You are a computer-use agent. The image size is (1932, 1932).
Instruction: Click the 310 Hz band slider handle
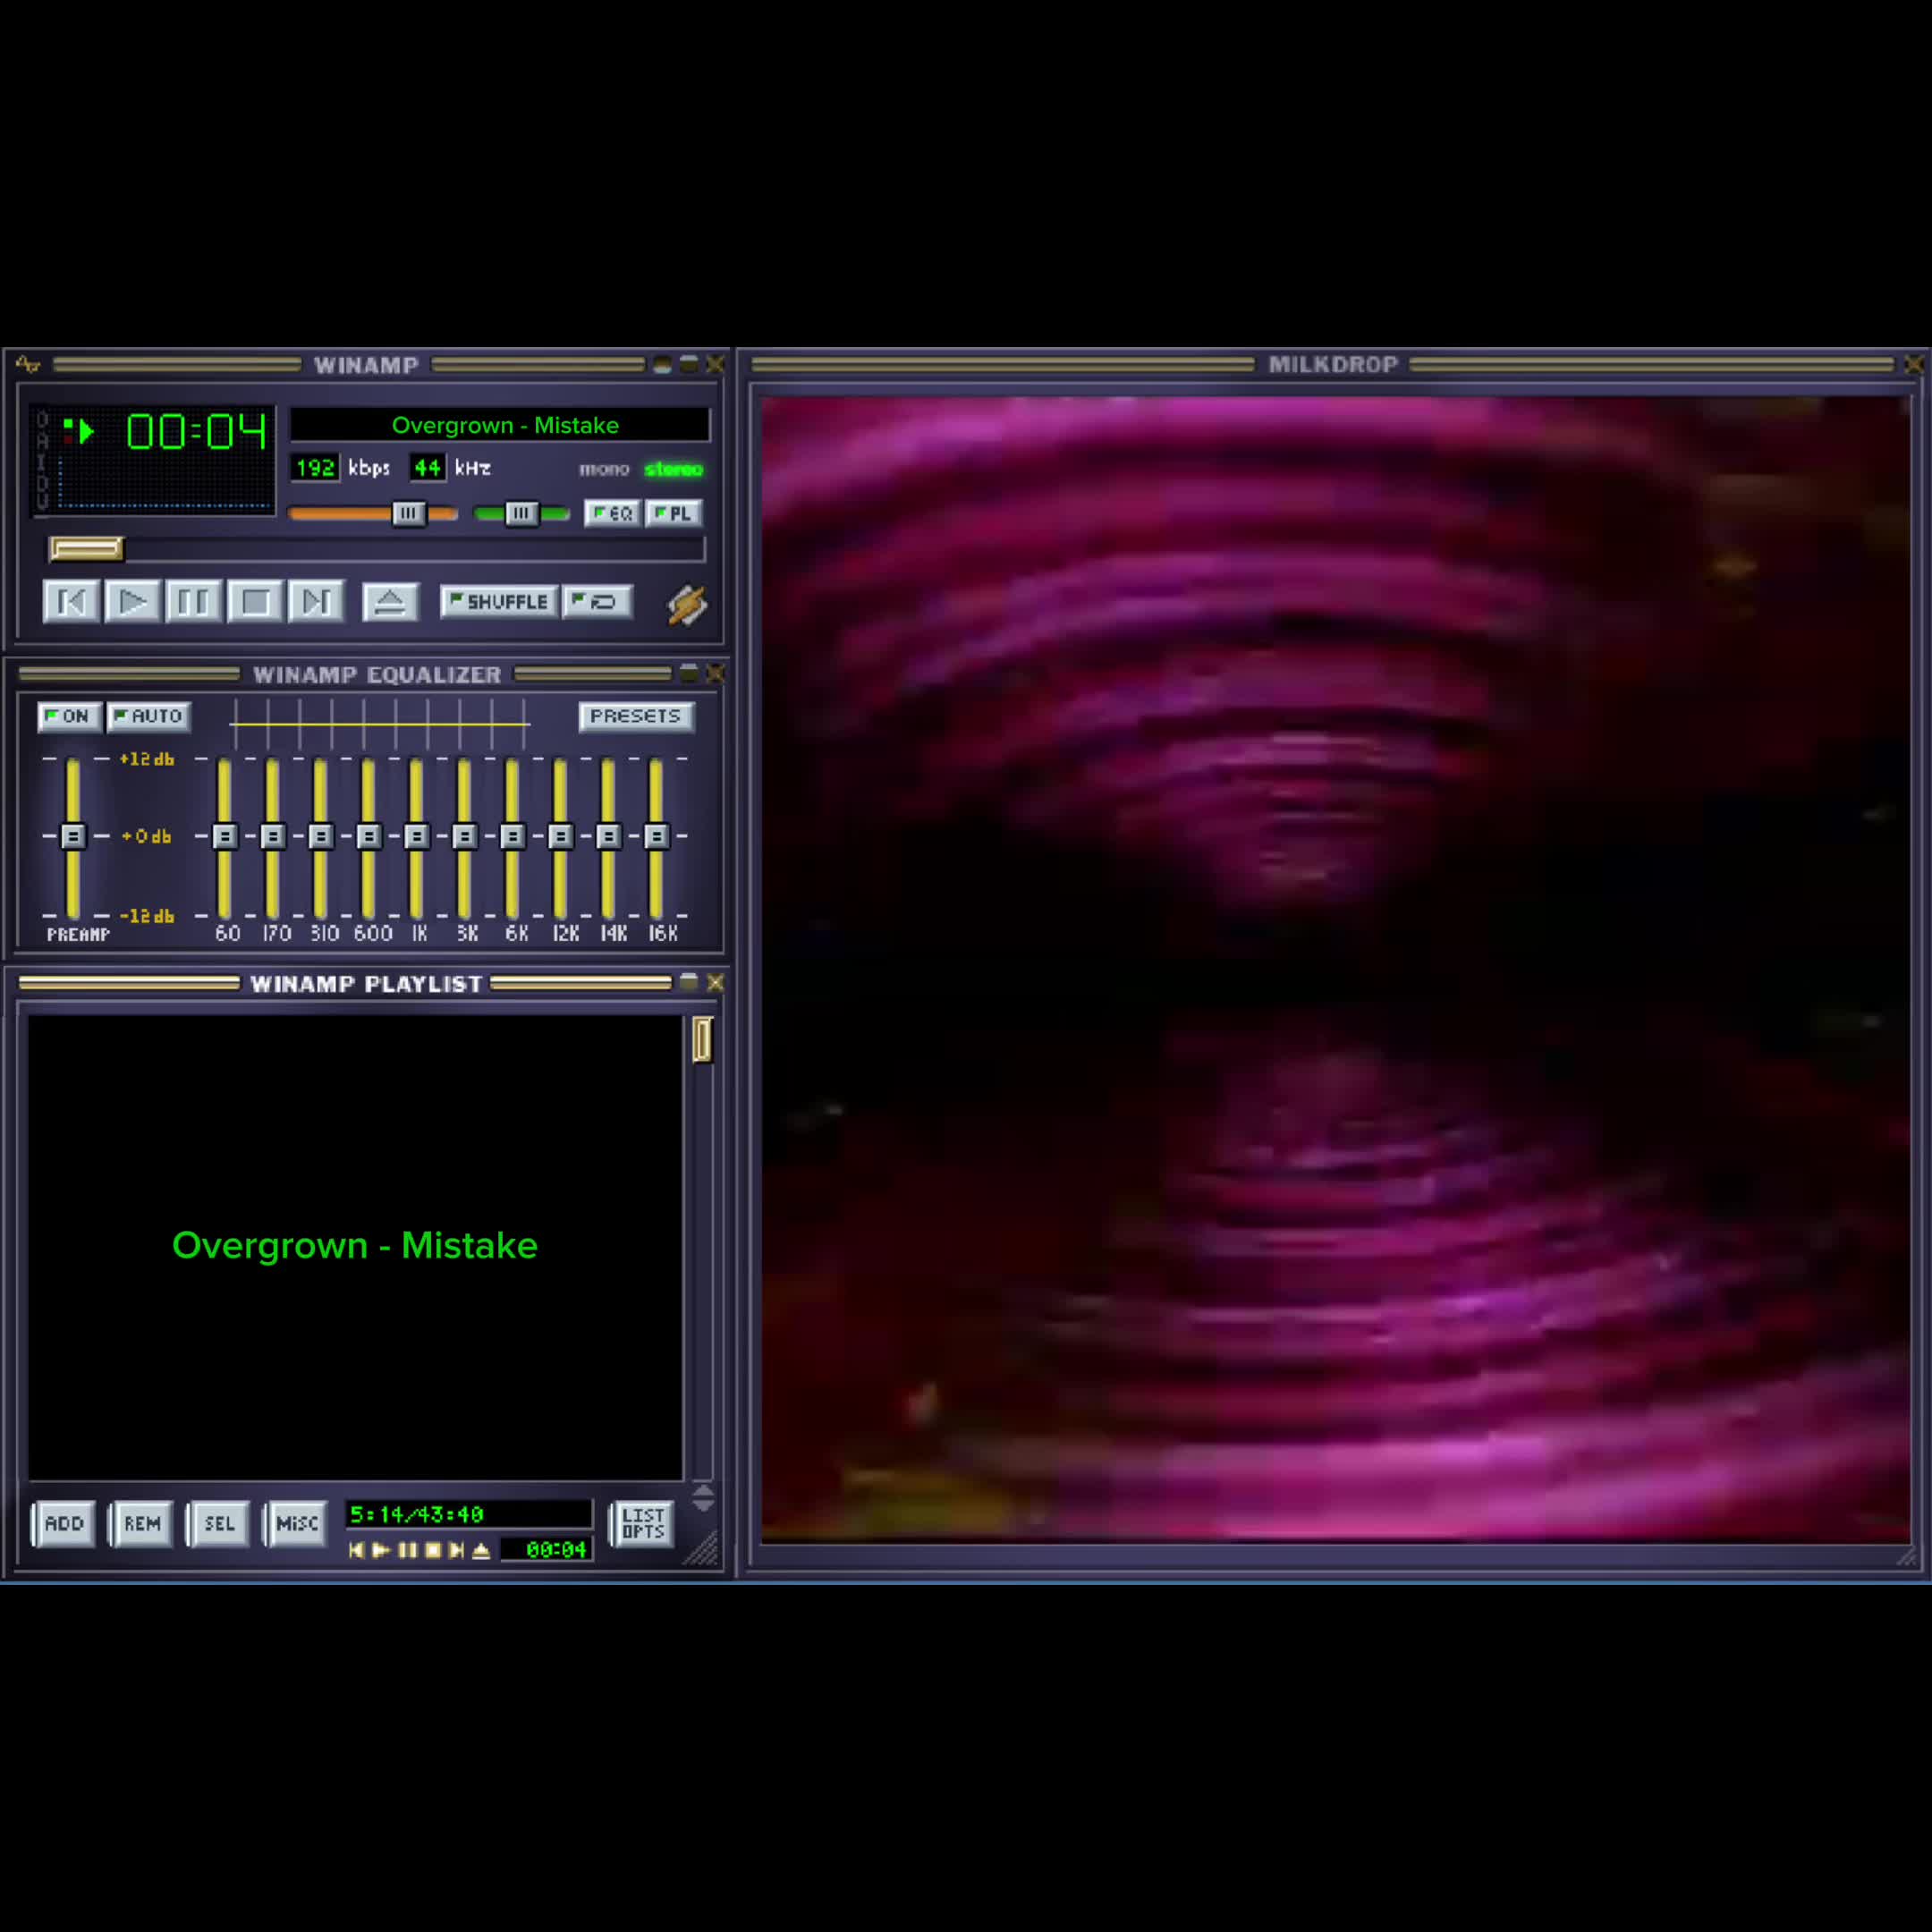click(x=320, y=836)
